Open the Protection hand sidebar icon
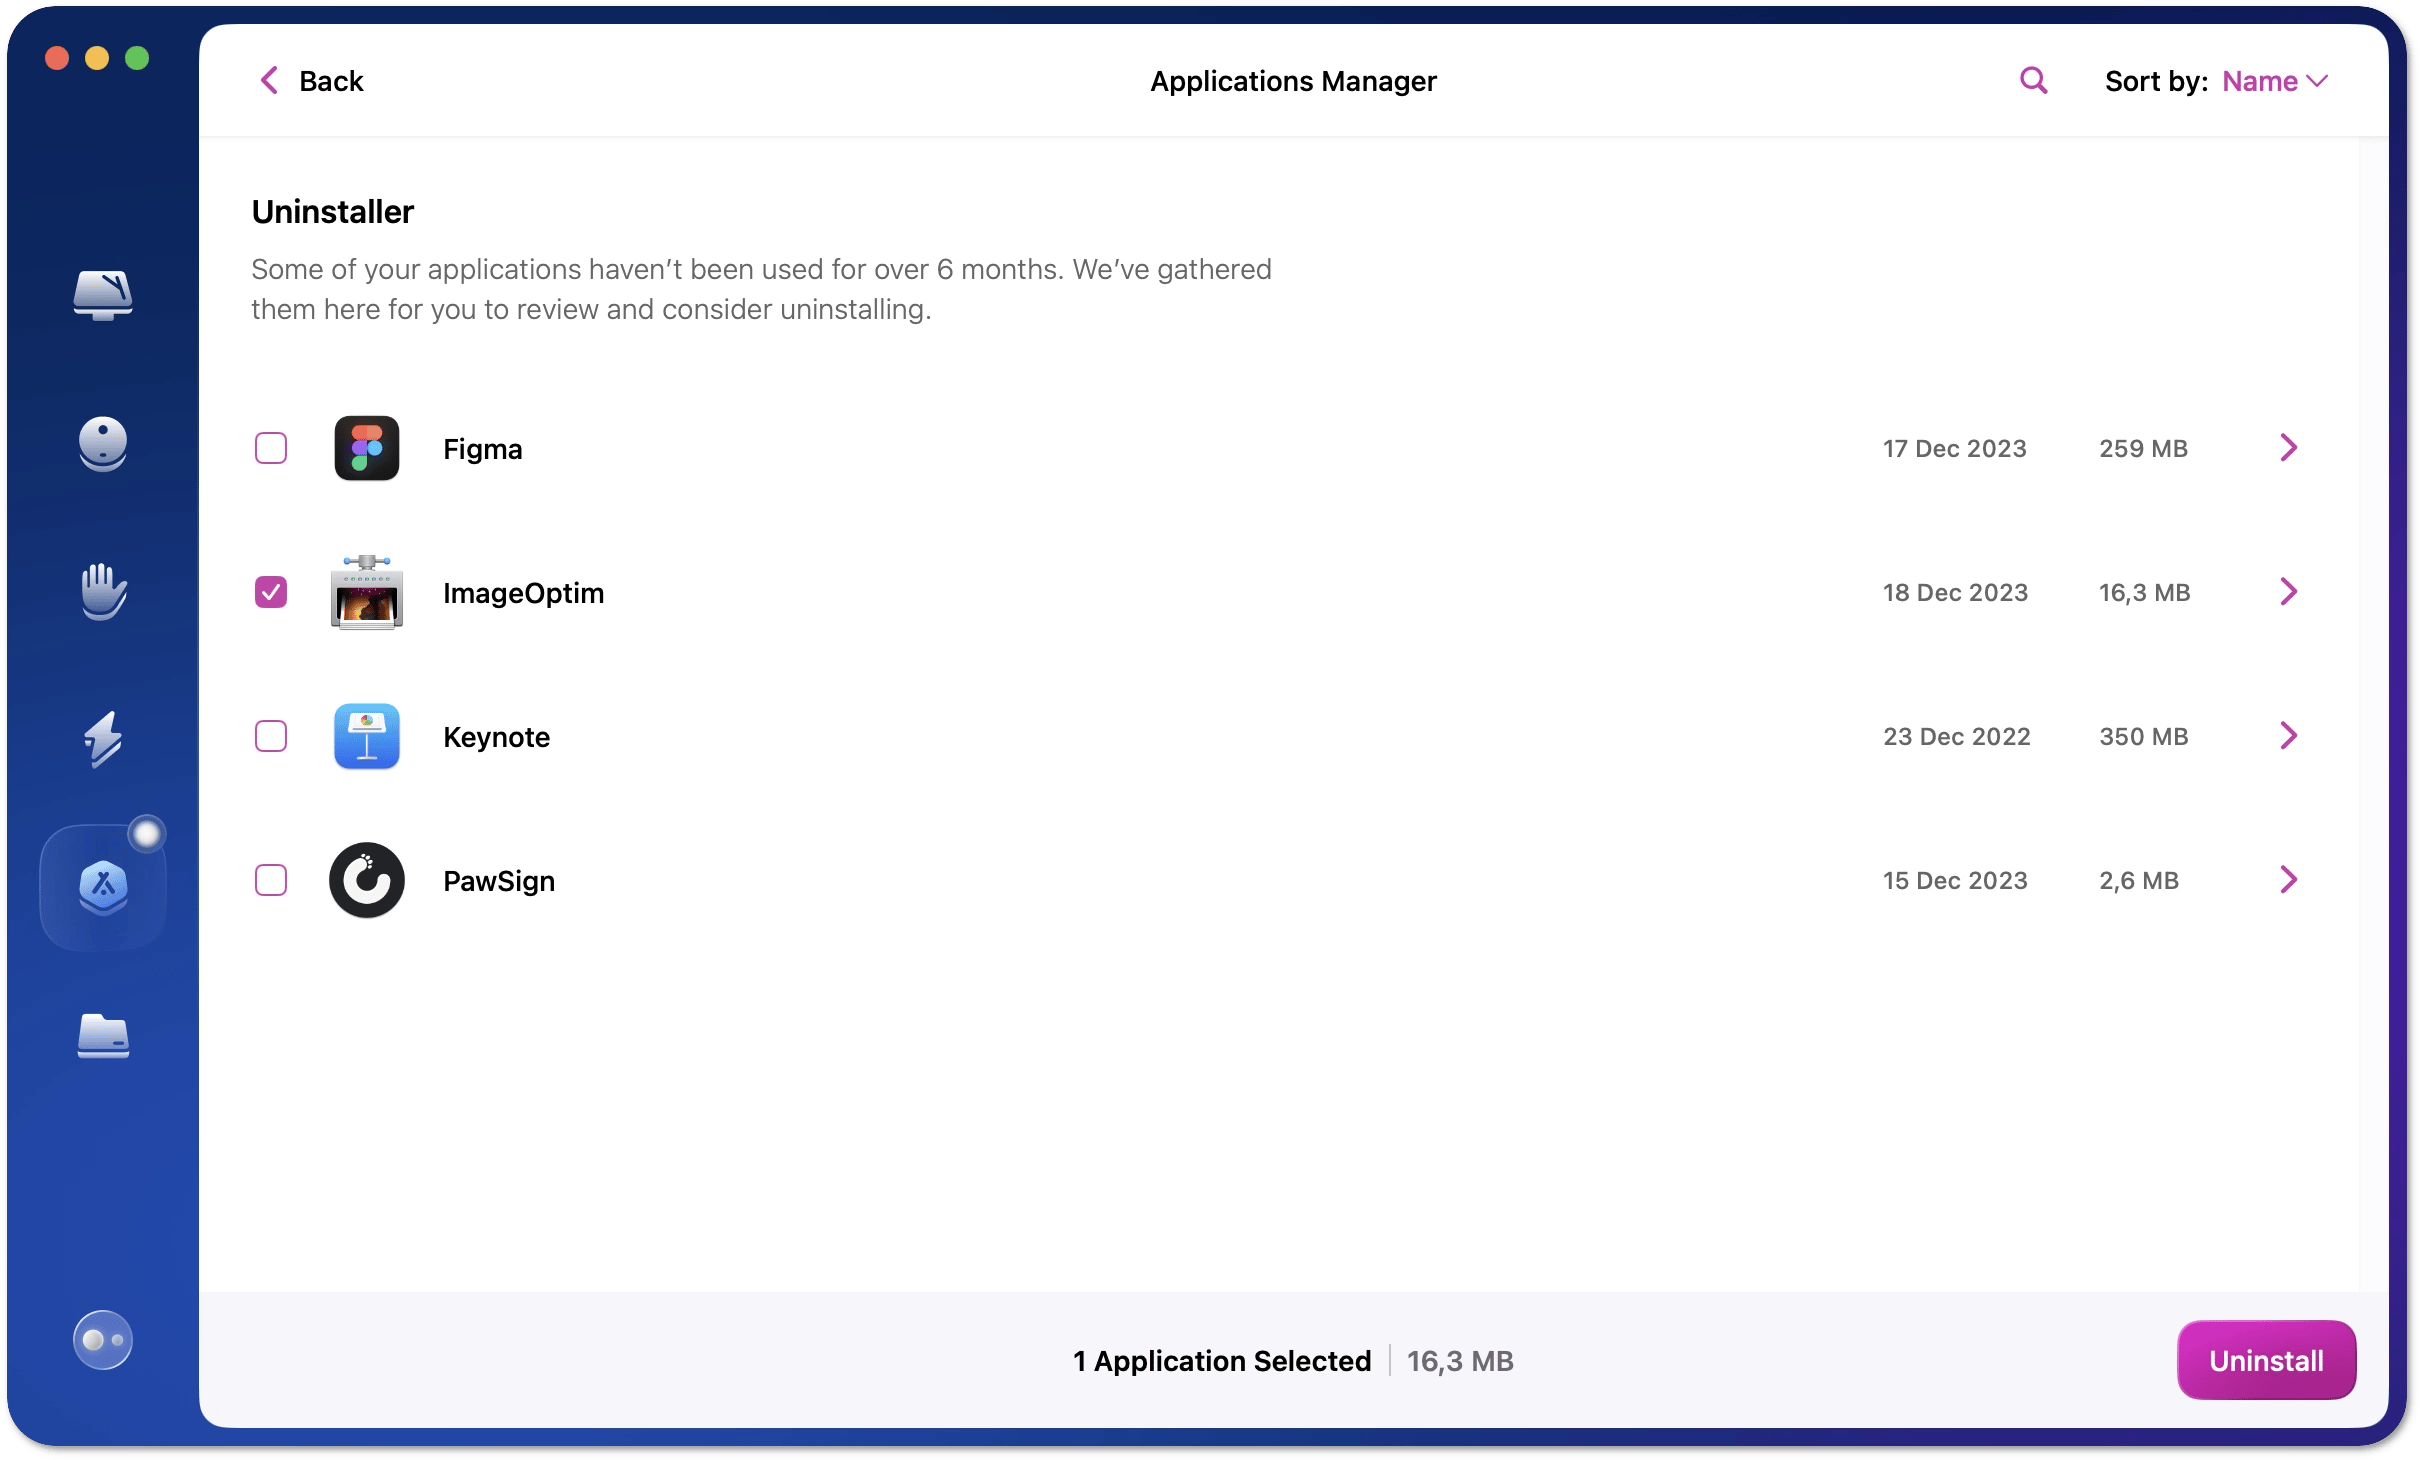 [103, 591]
